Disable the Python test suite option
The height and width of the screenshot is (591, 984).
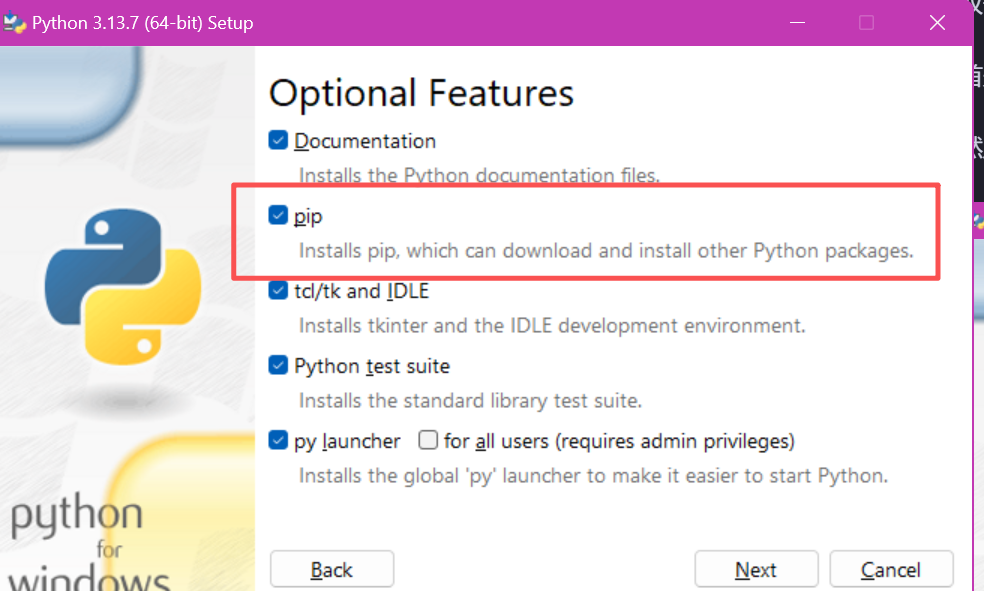click(x=278, y=366)
